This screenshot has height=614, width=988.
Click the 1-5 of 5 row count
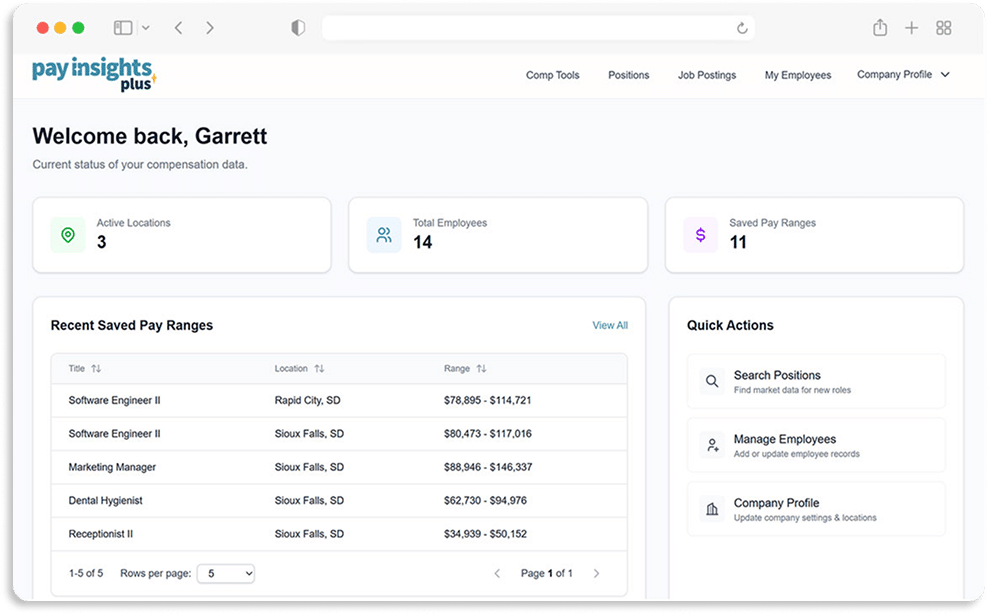86,574
